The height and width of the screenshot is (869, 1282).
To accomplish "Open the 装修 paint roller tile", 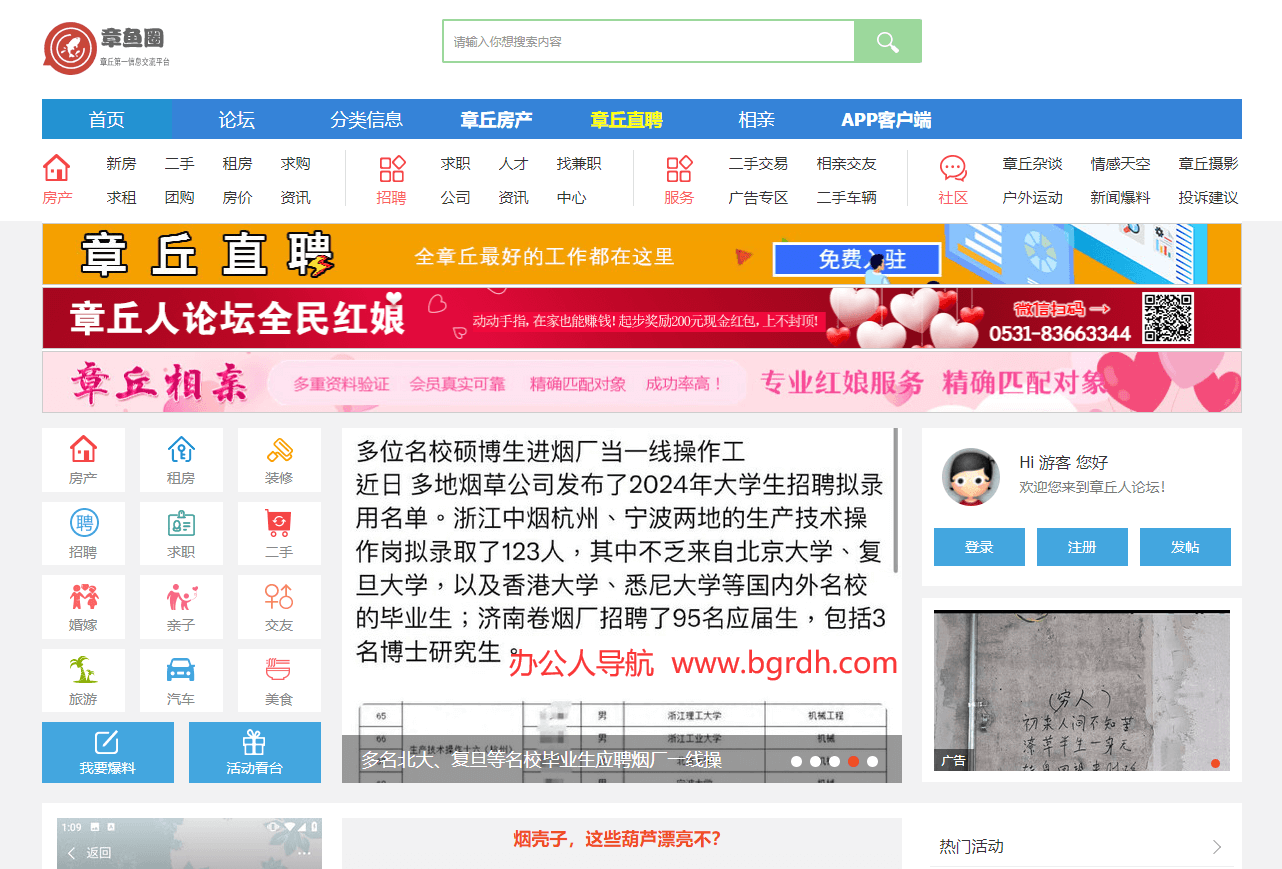I will (279, 460).
